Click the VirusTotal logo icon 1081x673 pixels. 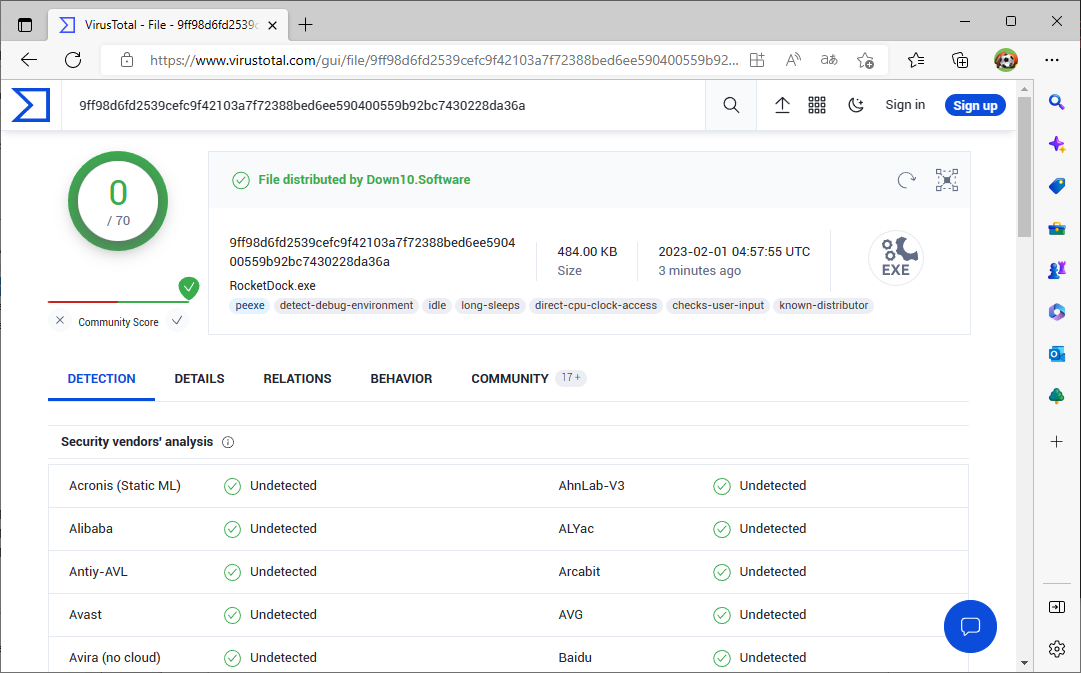coord(31,106)
